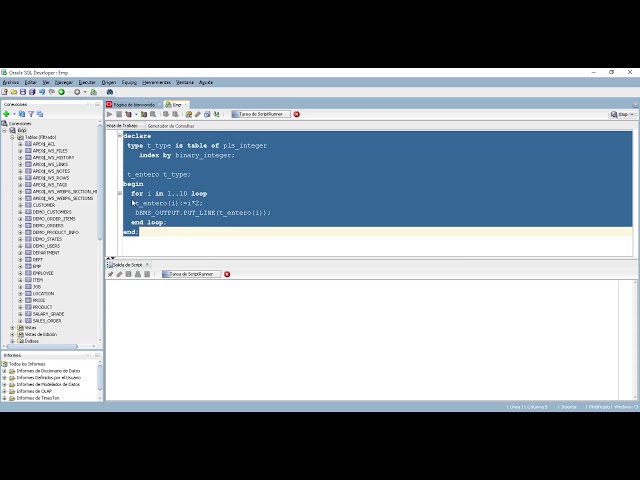Viewport: 640px width, 480px height.
Task: Run statement with the green play icon
Action: (109, 114)
